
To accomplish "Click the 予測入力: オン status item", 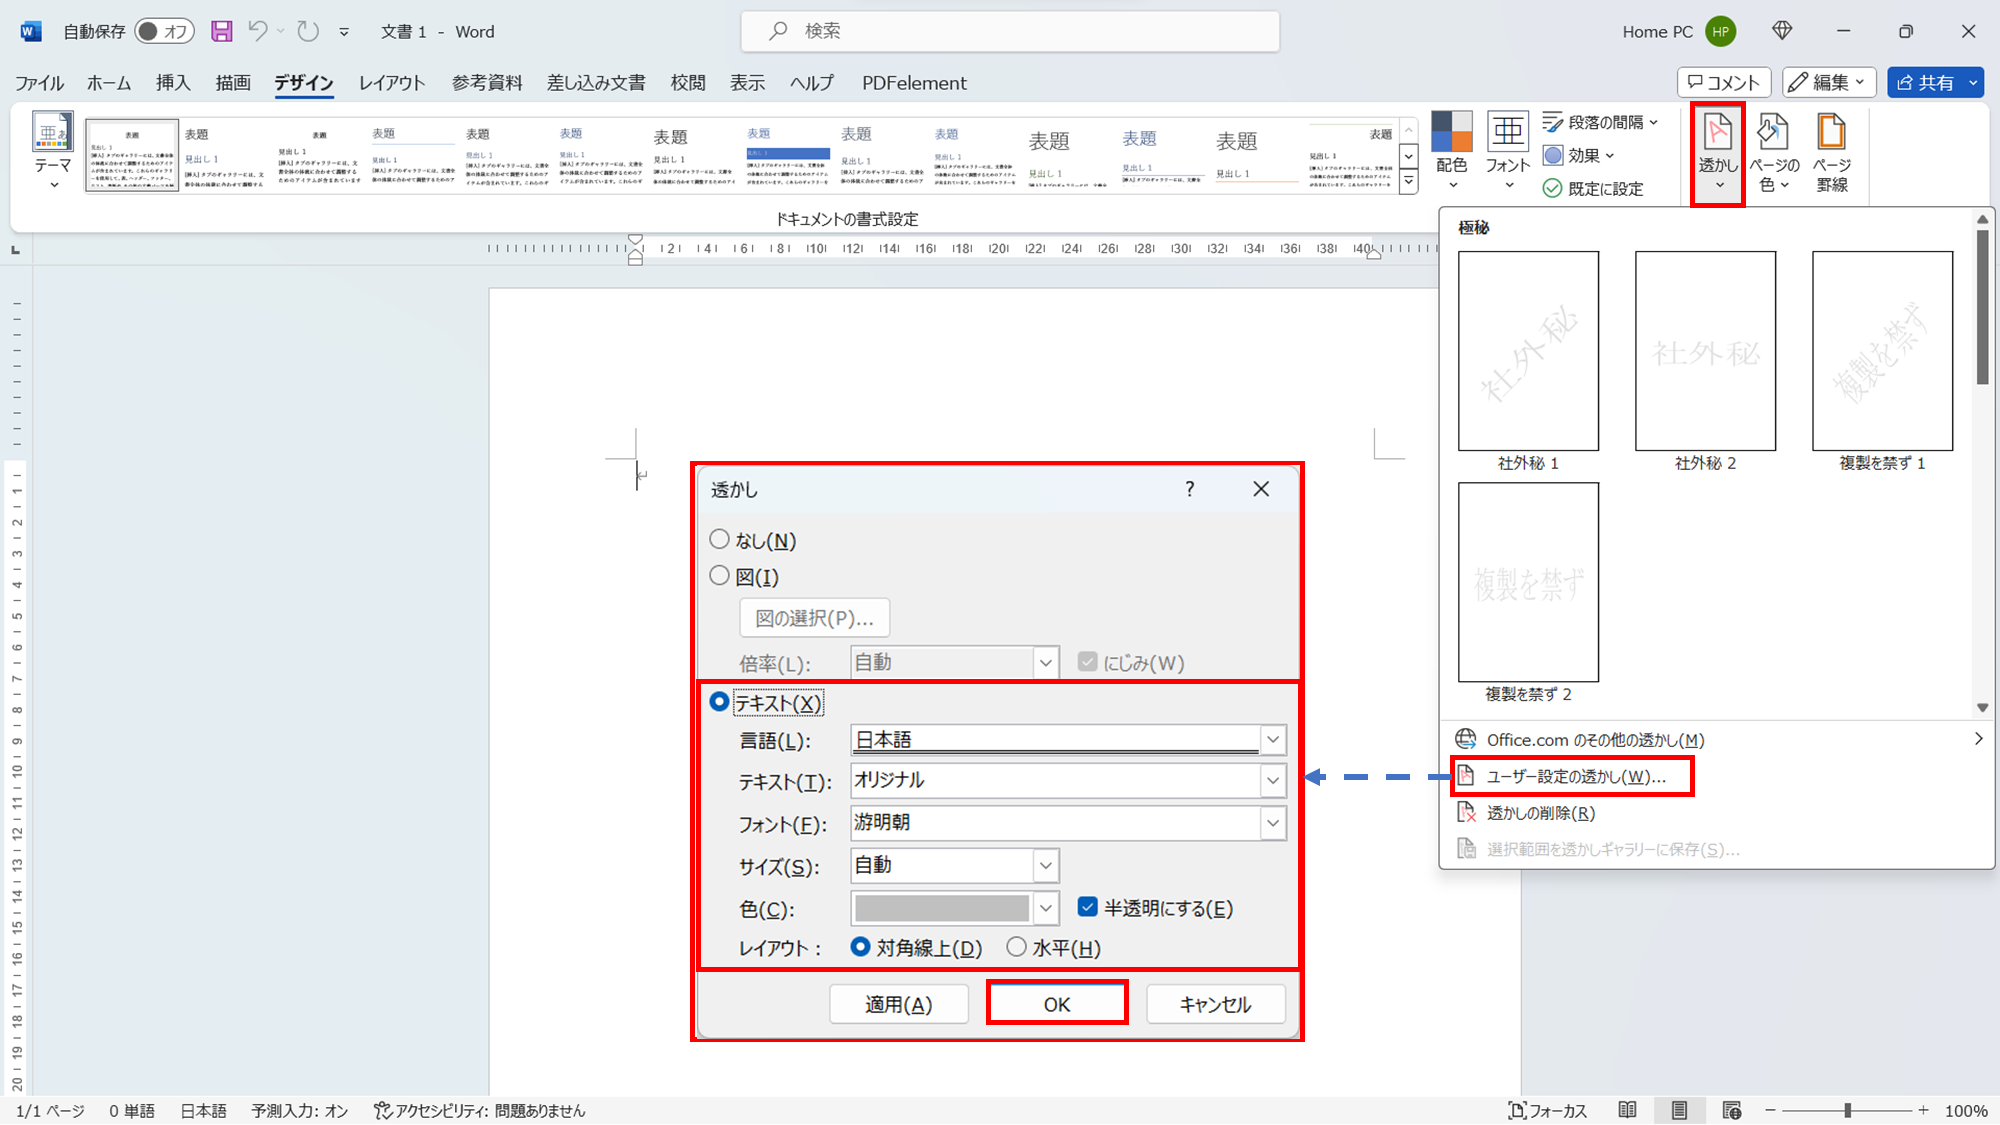I will click(x=299, y=1110).
